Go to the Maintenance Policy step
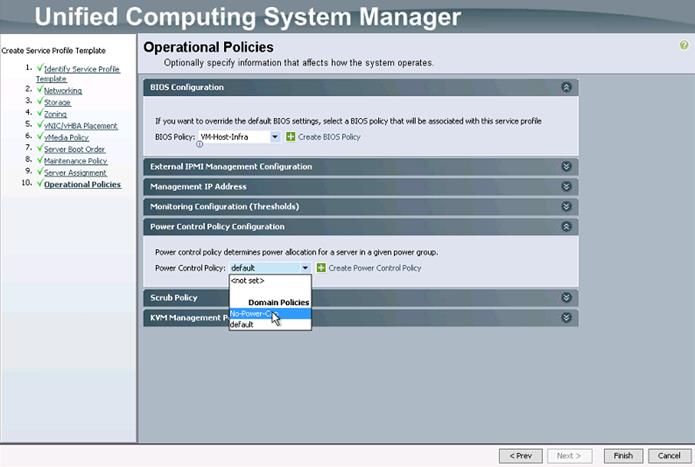This screenshot has width=695, height=467. [75, 161]
